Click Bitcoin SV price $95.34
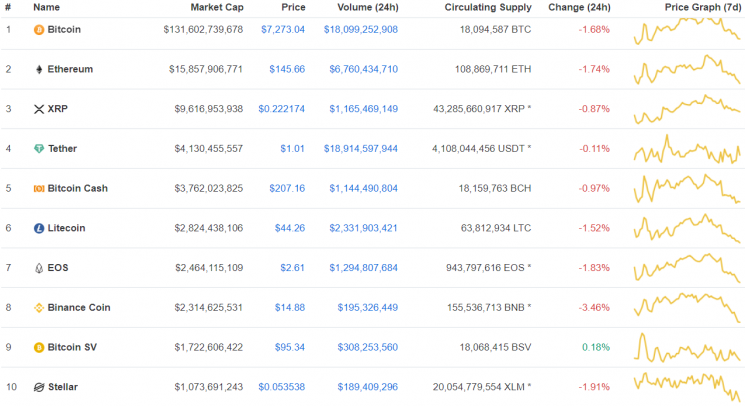 [x=290, y=347]
